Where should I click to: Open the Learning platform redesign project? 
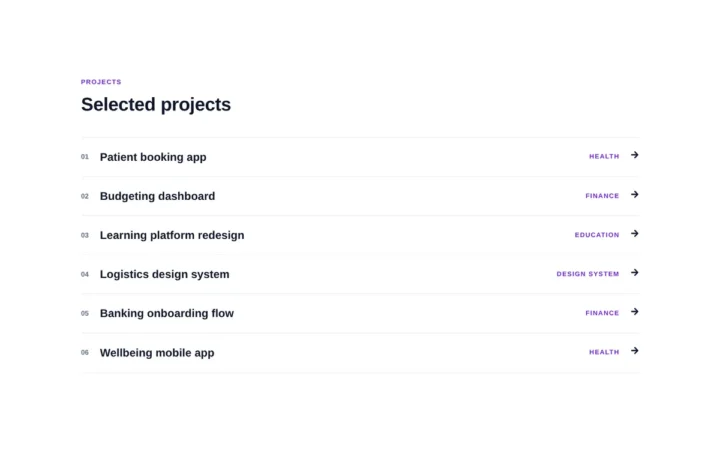(360, 235)
